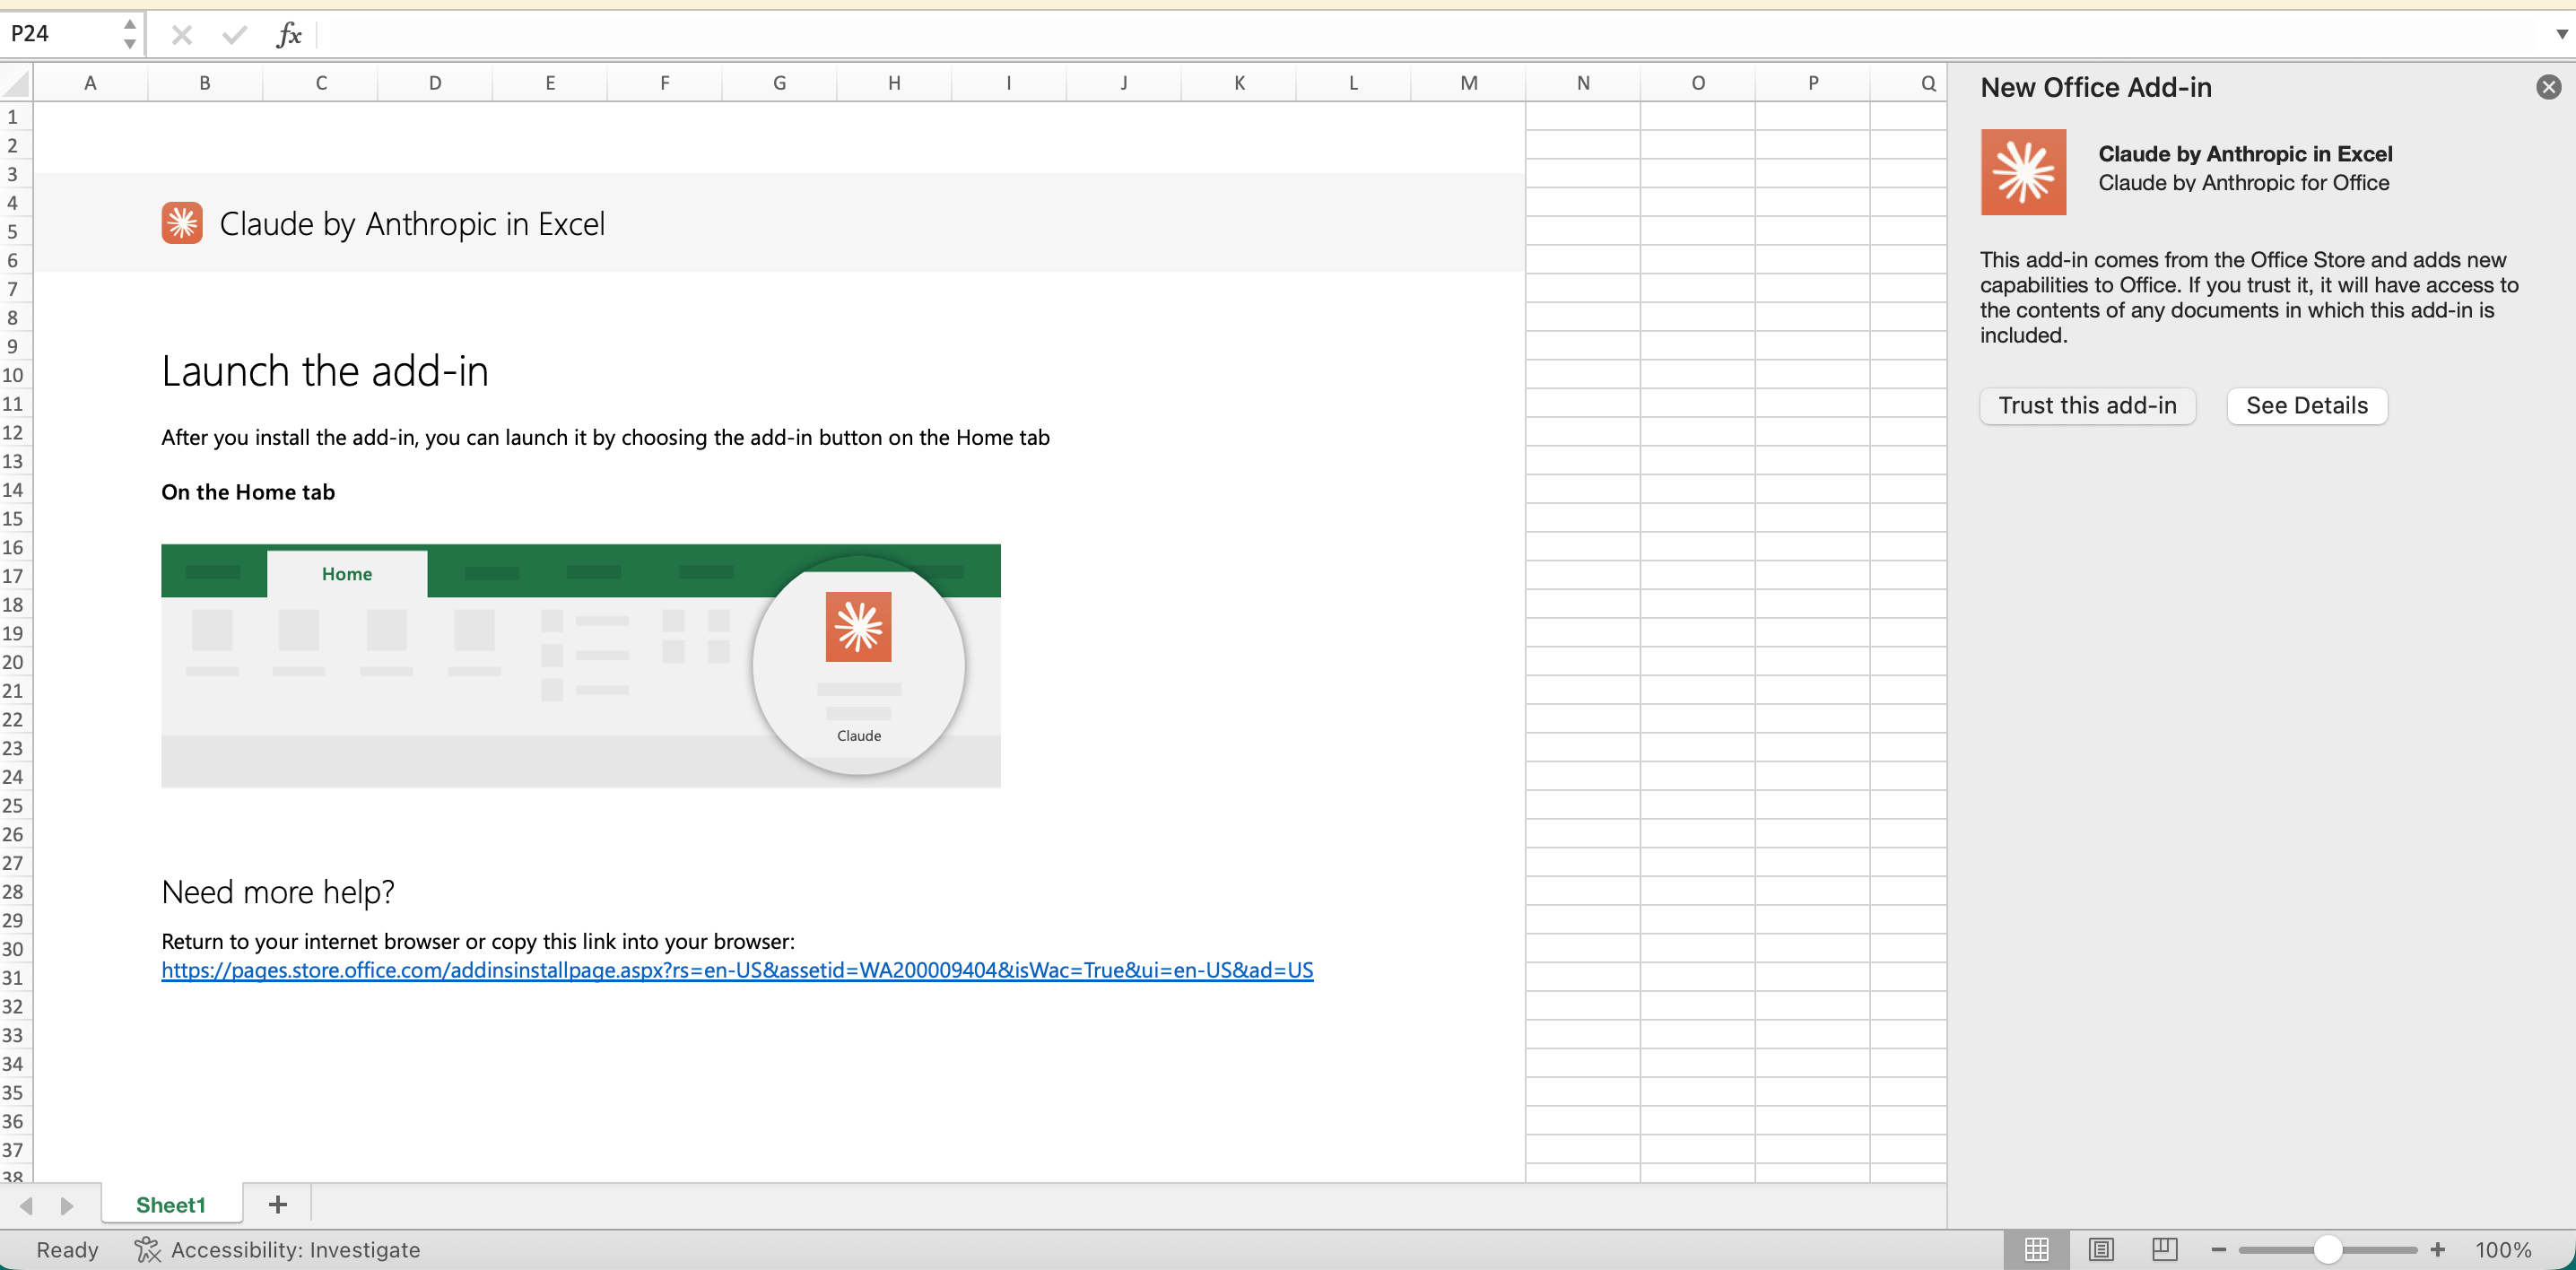Click the Claude logo in add-in pane
2576x1270 pixels.
(x=2023, y=171)
